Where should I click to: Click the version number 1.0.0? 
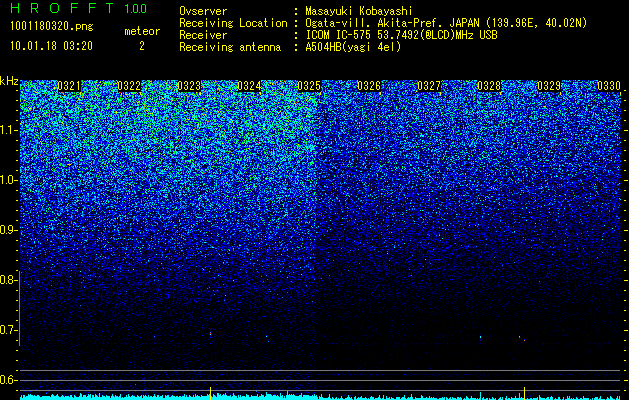tap(136, 8)
